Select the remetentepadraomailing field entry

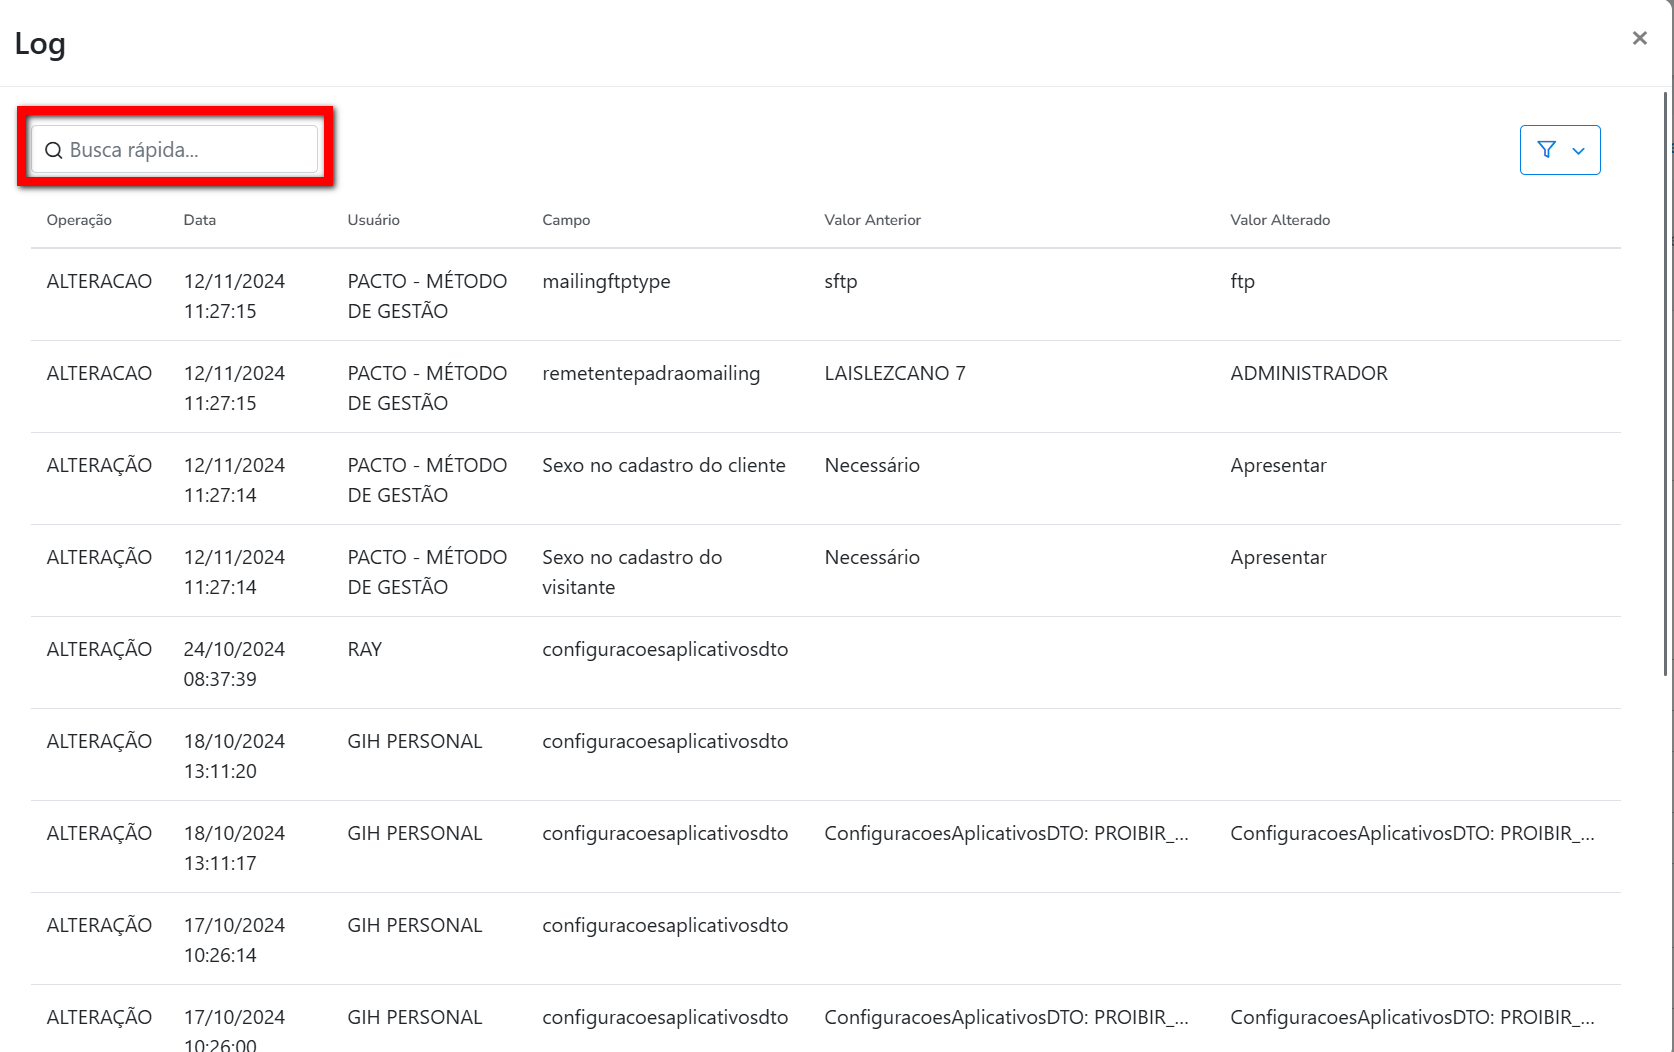tap(651, 374)
